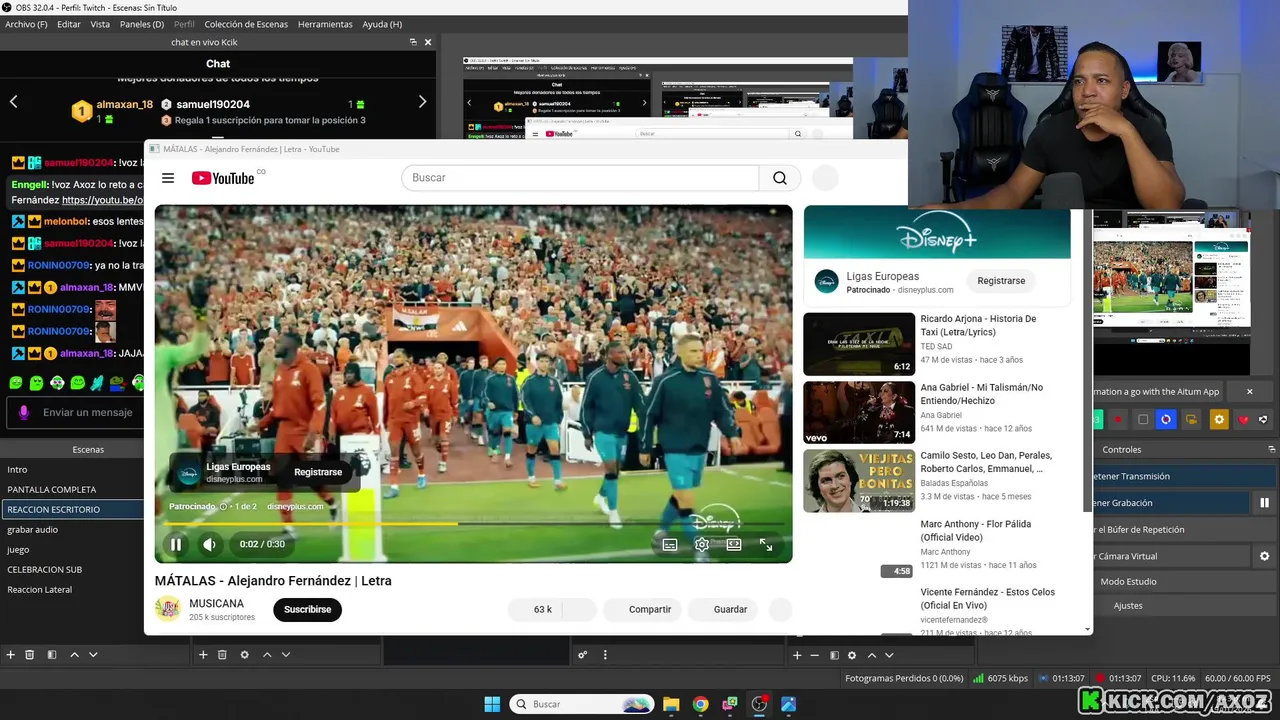Open Ajustes in Controles panel
Screen dimensions: 1280x720
[1185, 605]
